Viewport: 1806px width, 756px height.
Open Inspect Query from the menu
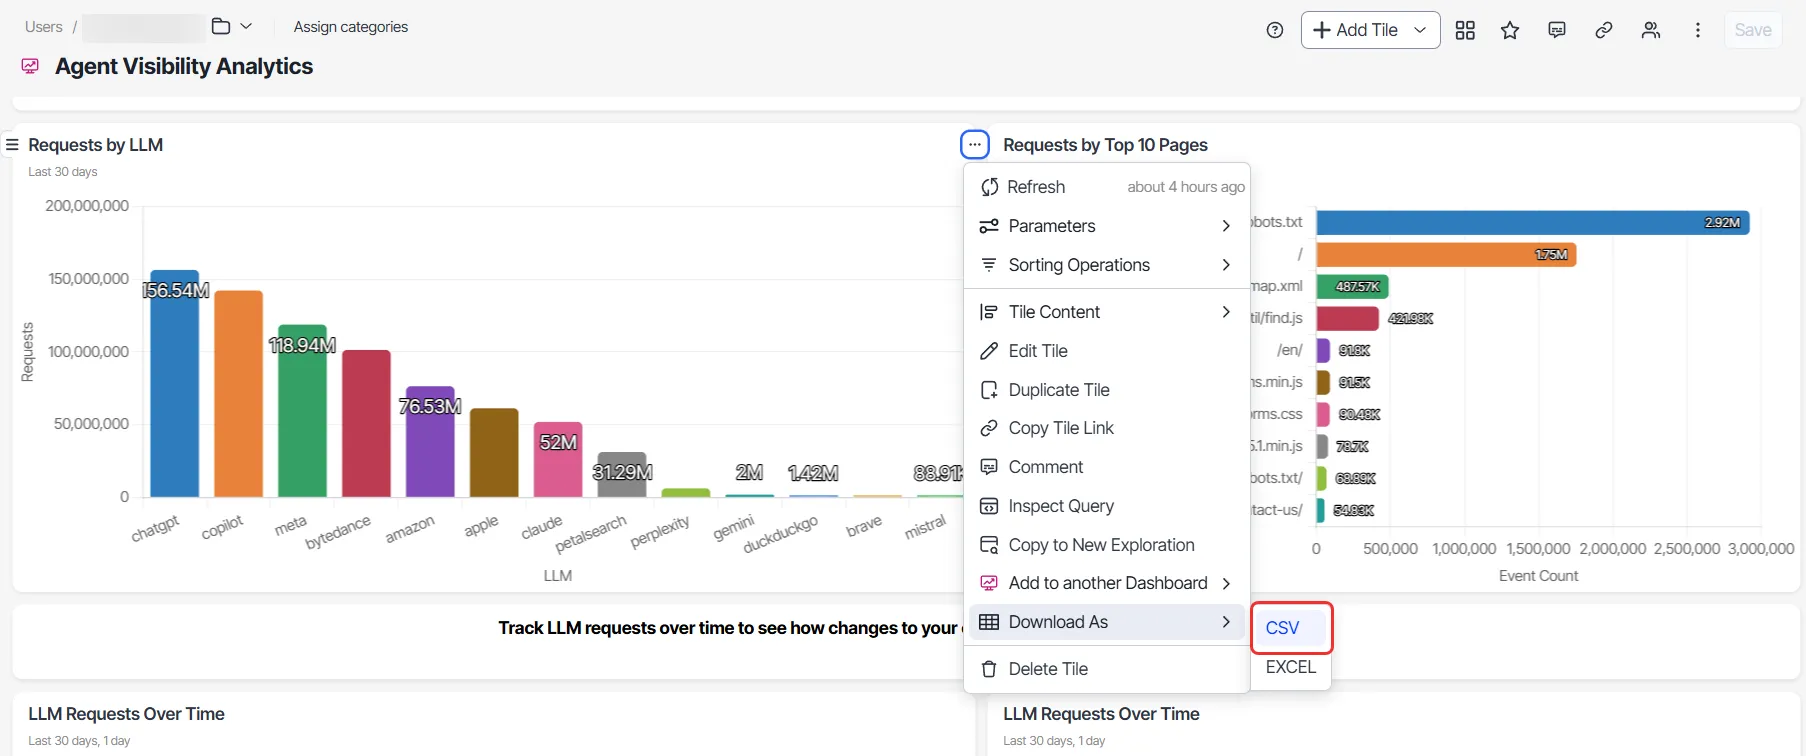pyautogui.click(x=1107, y=506)
